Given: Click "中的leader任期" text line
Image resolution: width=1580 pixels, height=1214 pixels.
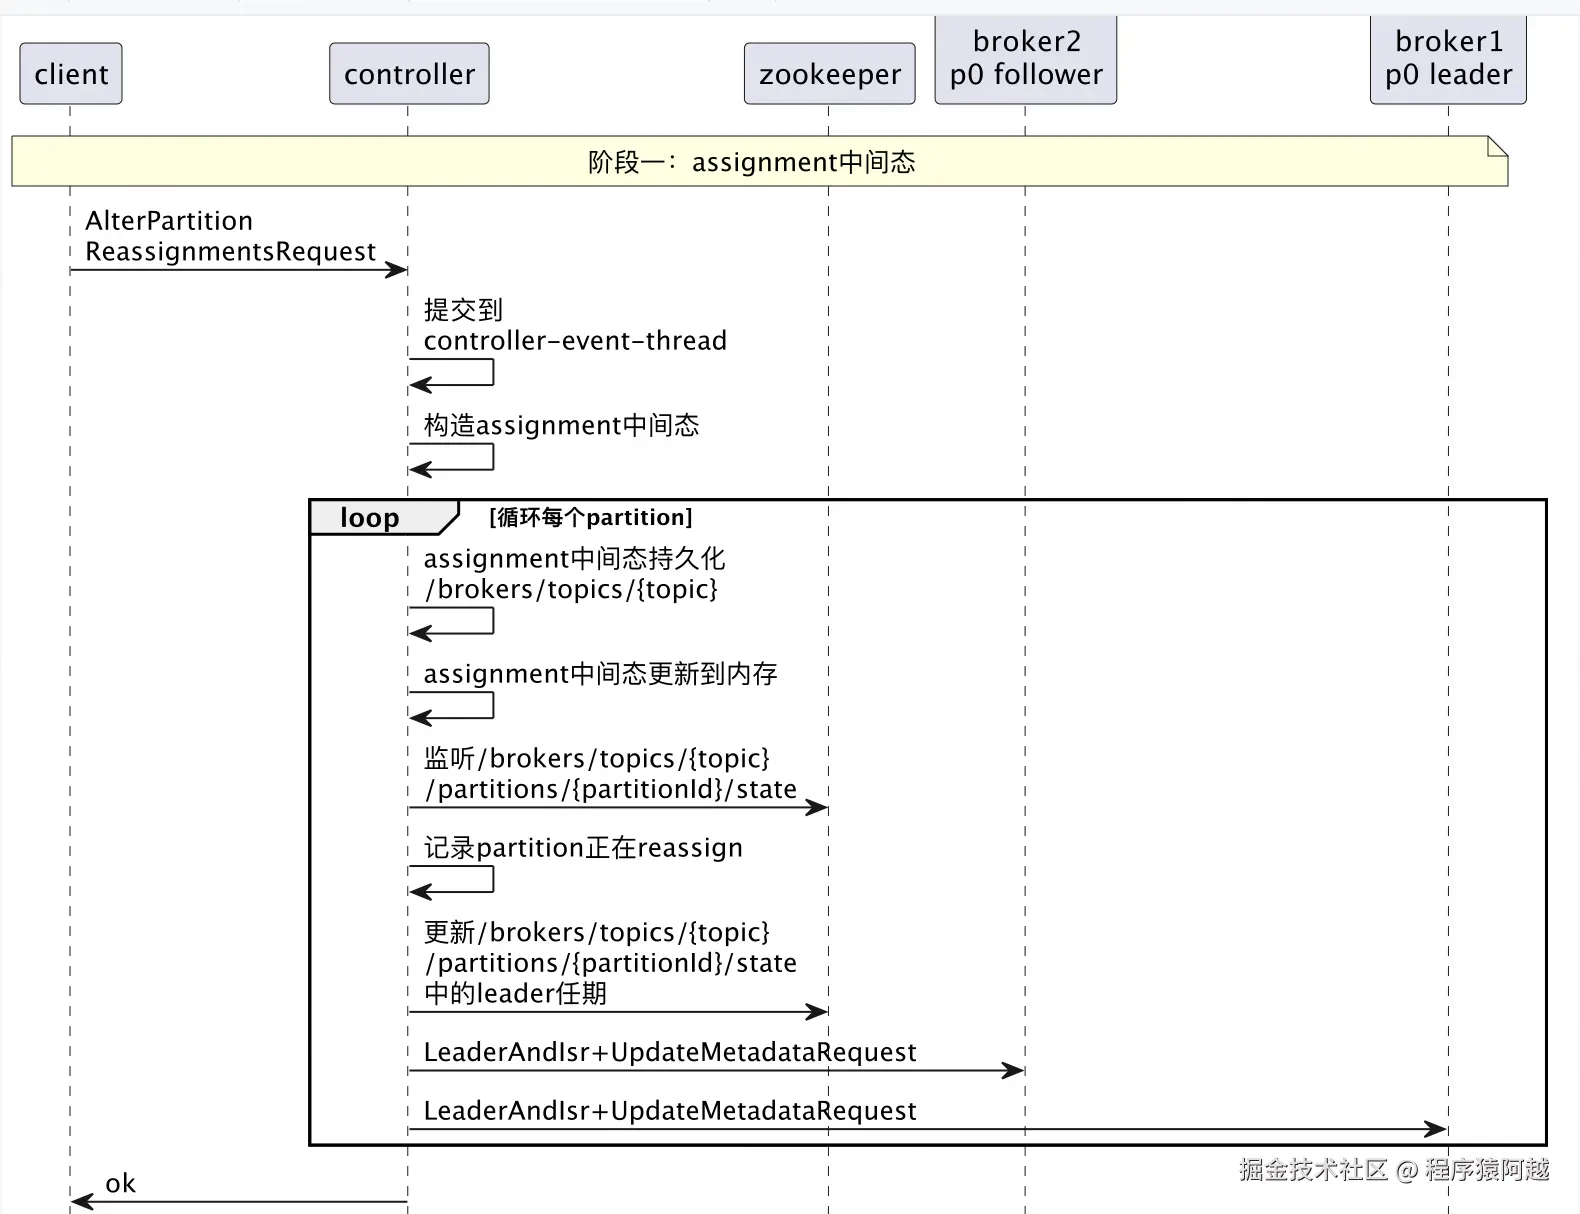Looking at the screenshot, I should (515, 993).
